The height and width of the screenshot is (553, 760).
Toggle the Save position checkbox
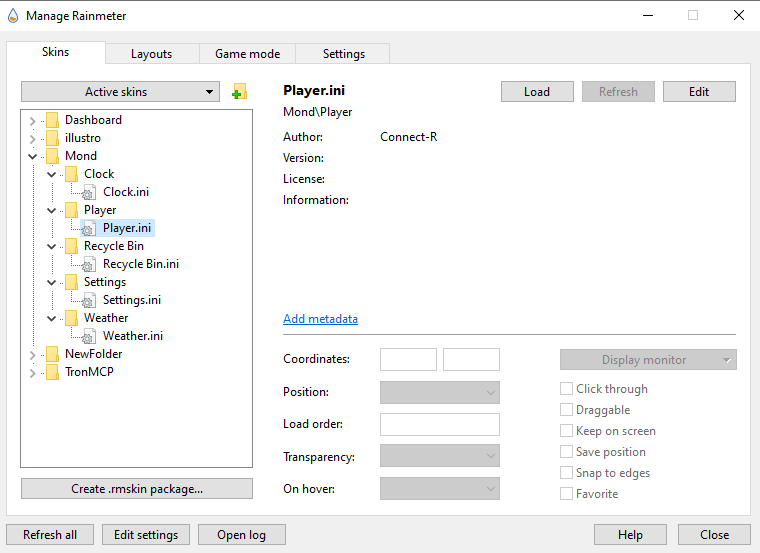tap(566, 452)
